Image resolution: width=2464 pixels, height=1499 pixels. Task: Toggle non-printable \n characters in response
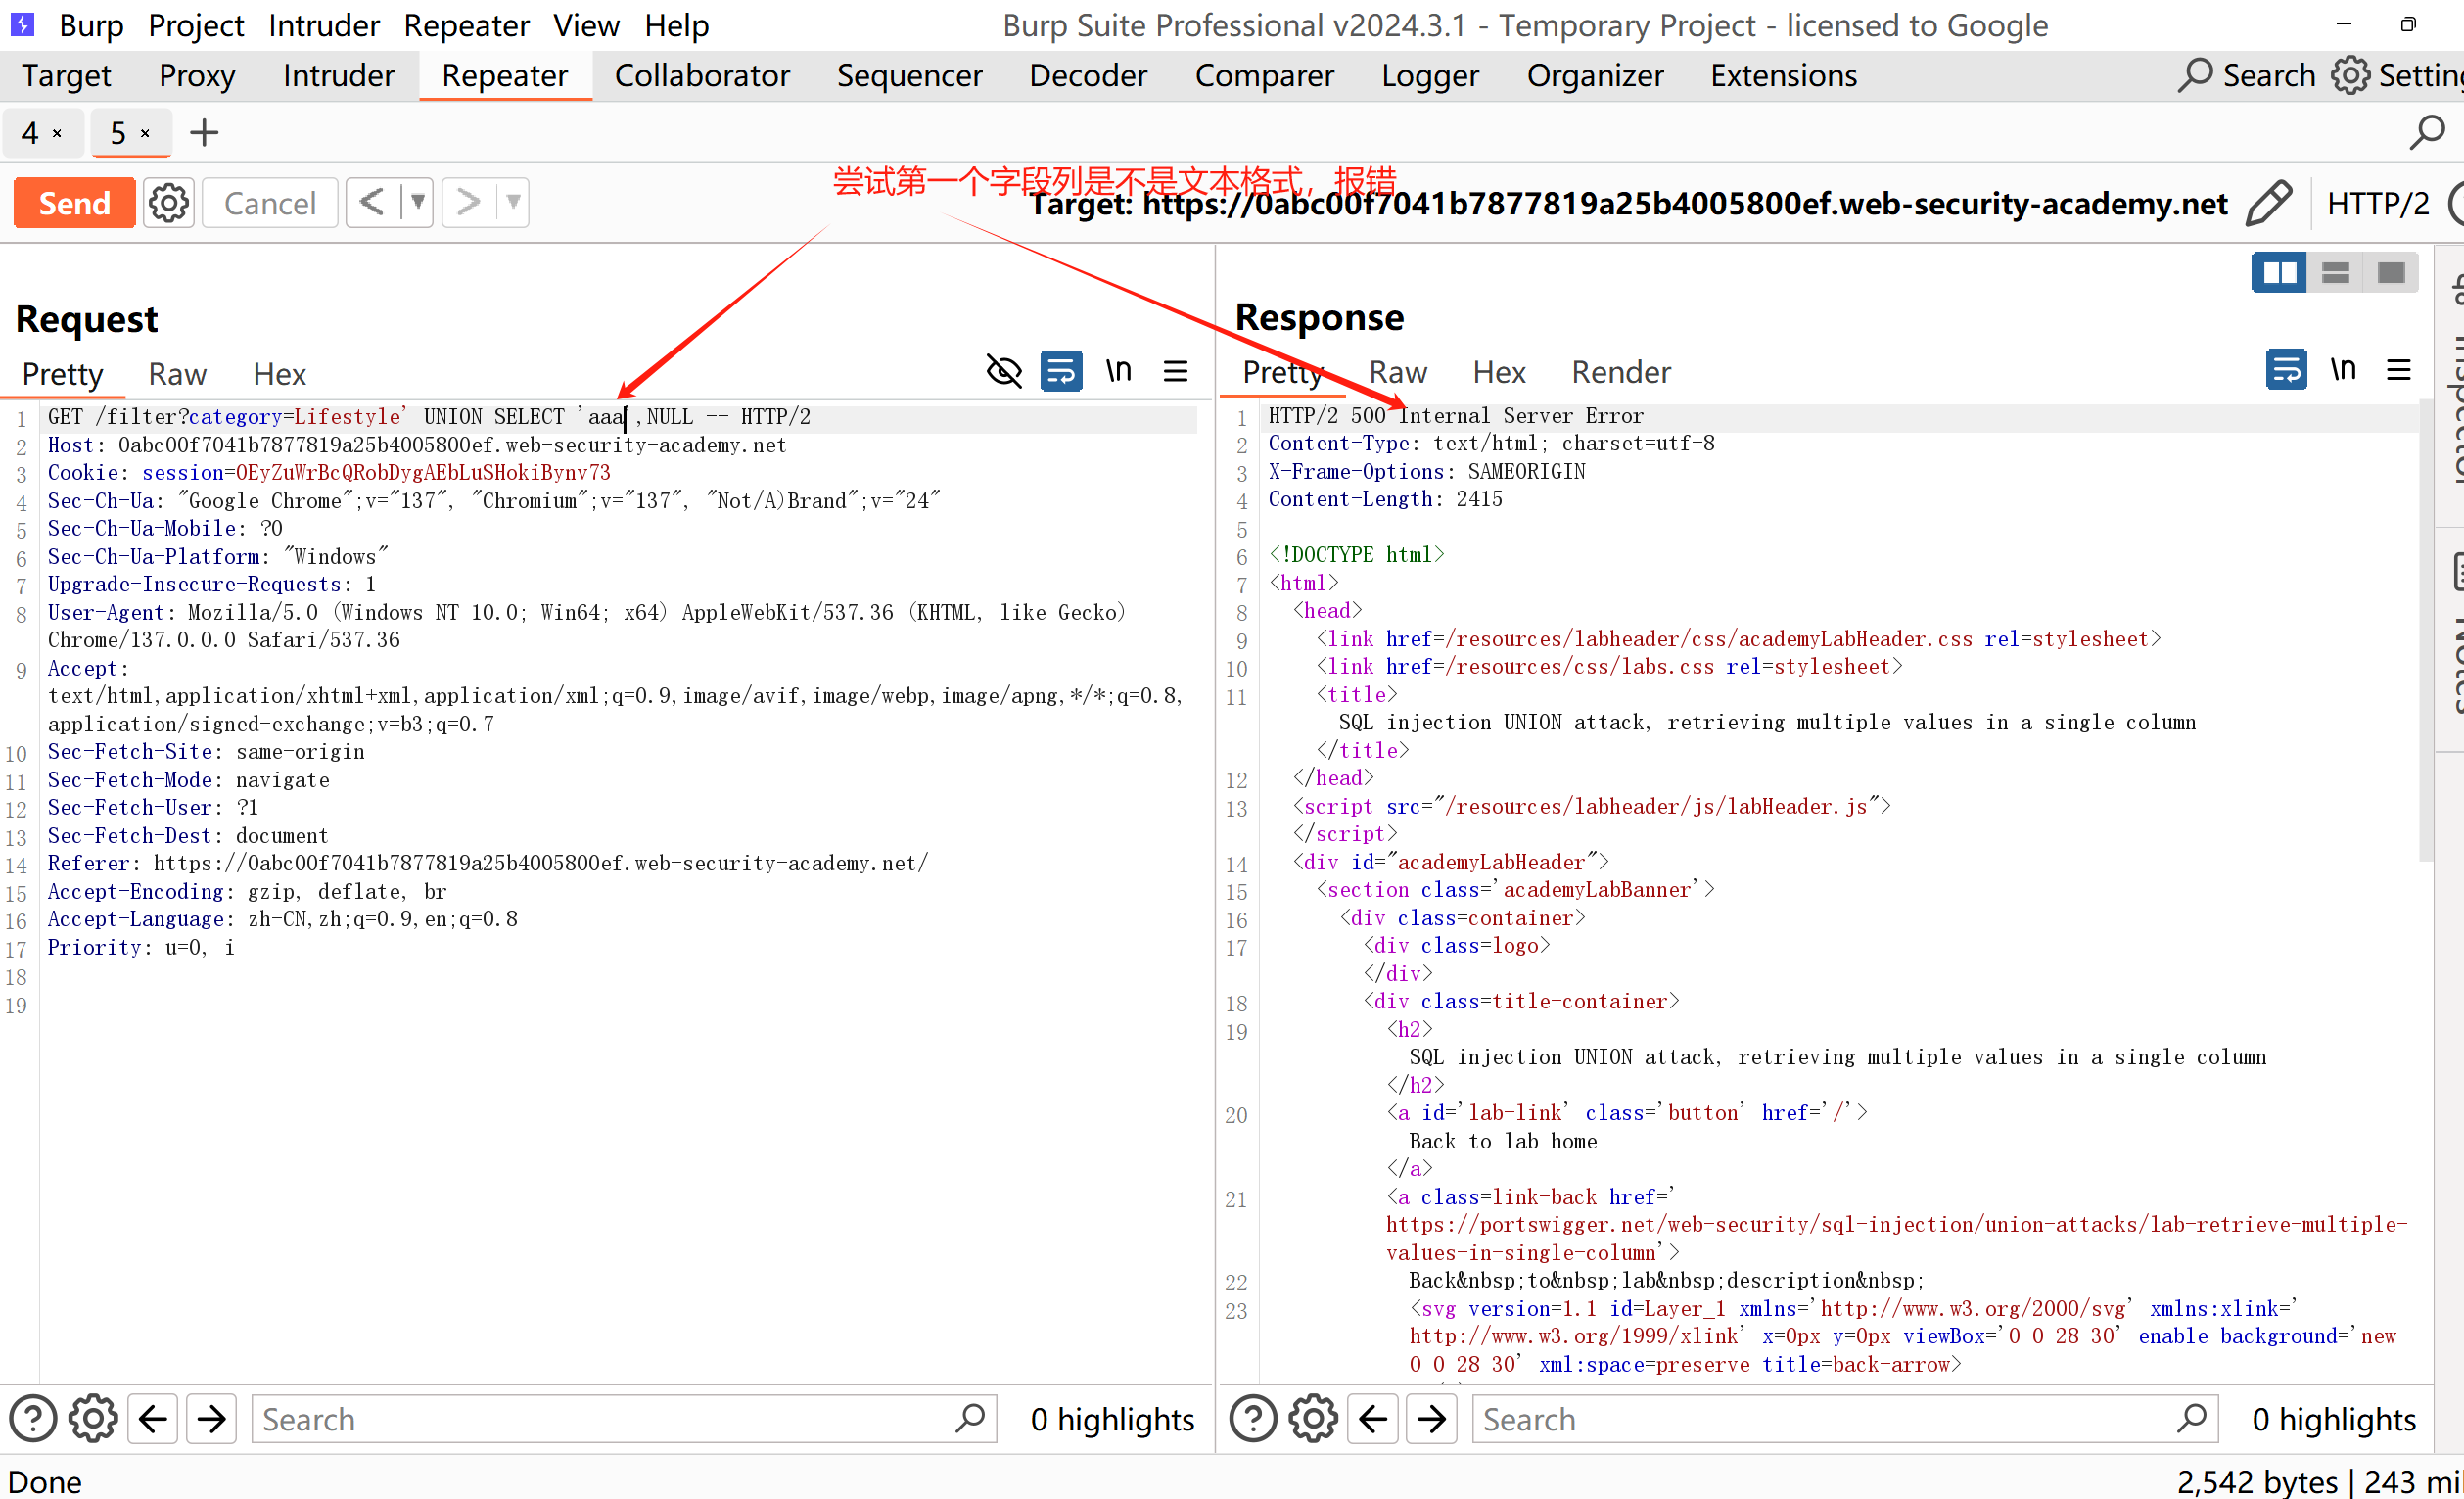pyautogui.click(x=2343, y=370)
